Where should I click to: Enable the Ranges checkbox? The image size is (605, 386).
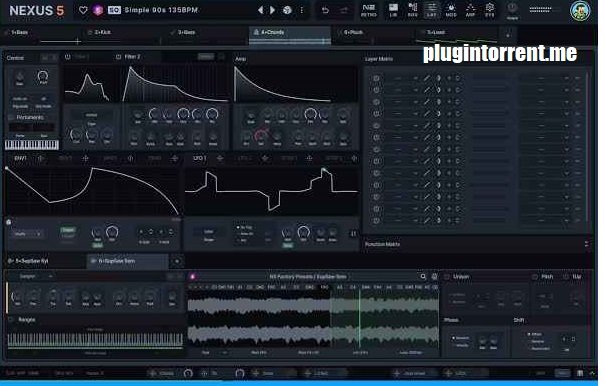coord(11,320)
